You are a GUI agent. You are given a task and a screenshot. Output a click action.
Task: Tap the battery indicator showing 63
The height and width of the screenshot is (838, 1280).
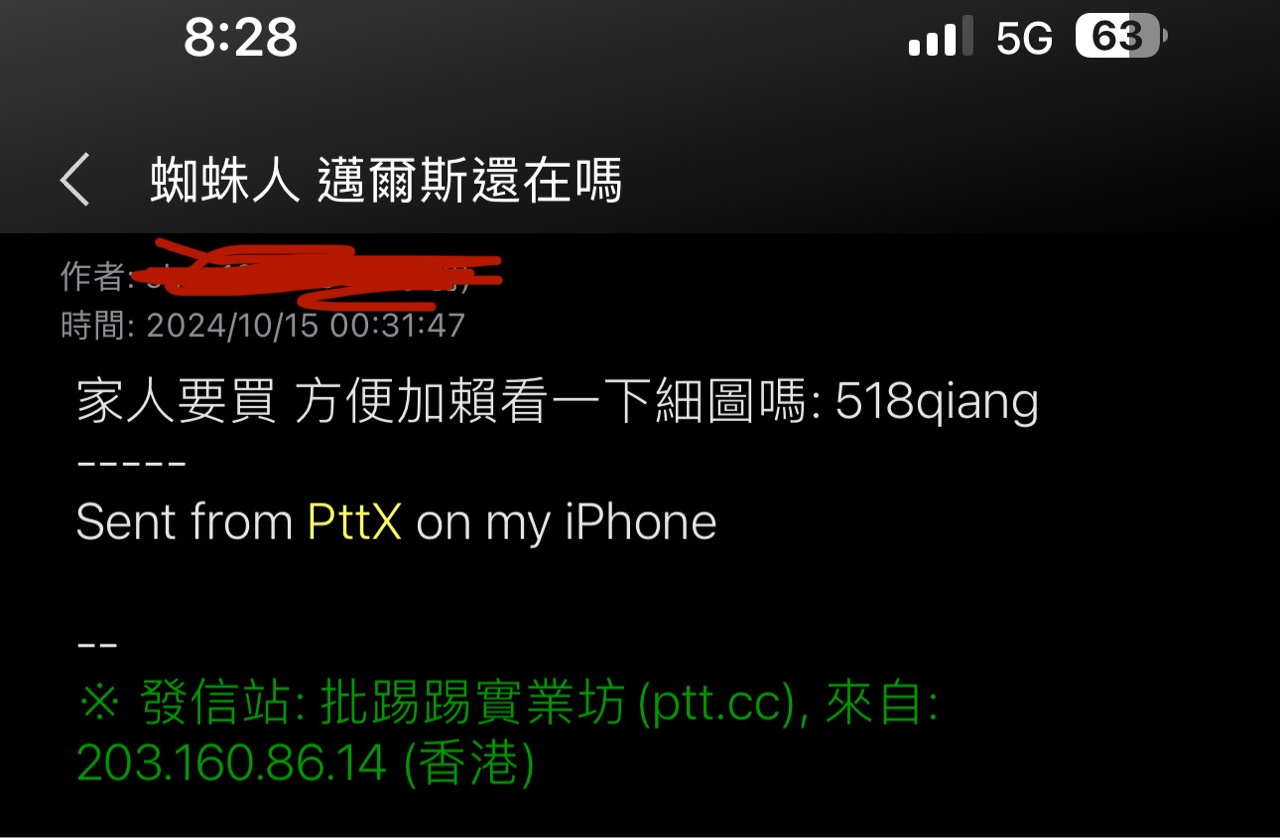1121,37
